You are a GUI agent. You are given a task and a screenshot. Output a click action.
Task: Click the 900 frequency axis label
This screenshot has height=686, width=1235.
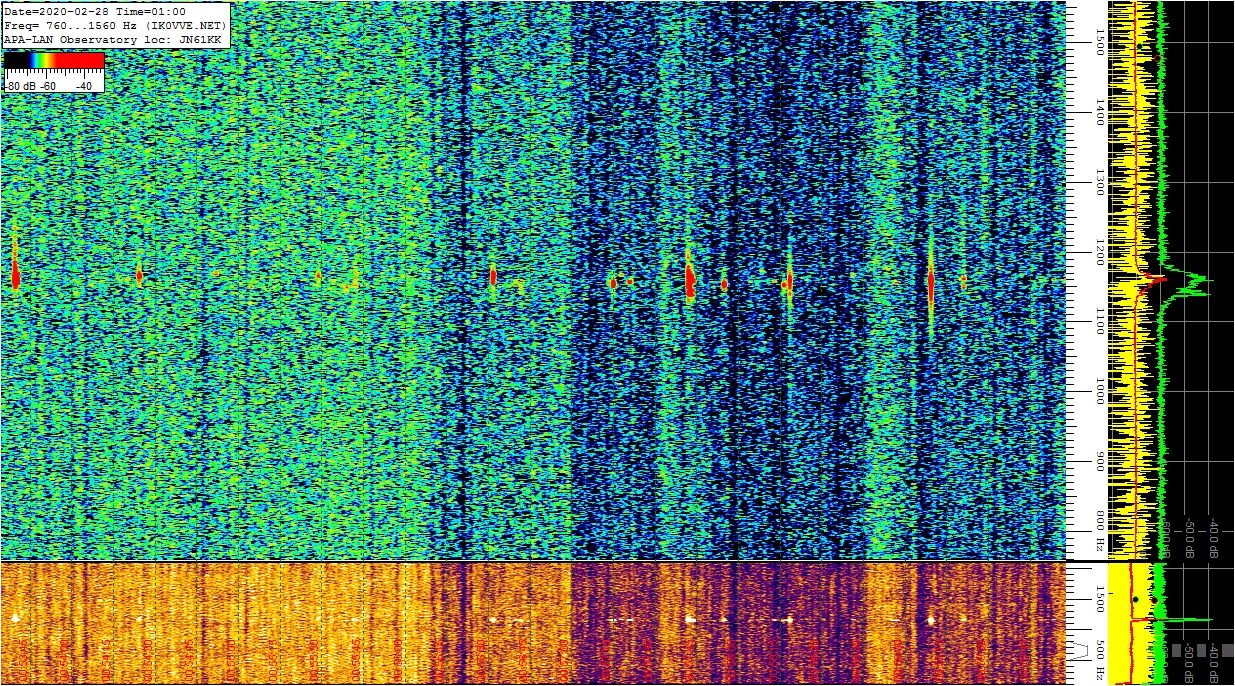(x=1100, y=462)
